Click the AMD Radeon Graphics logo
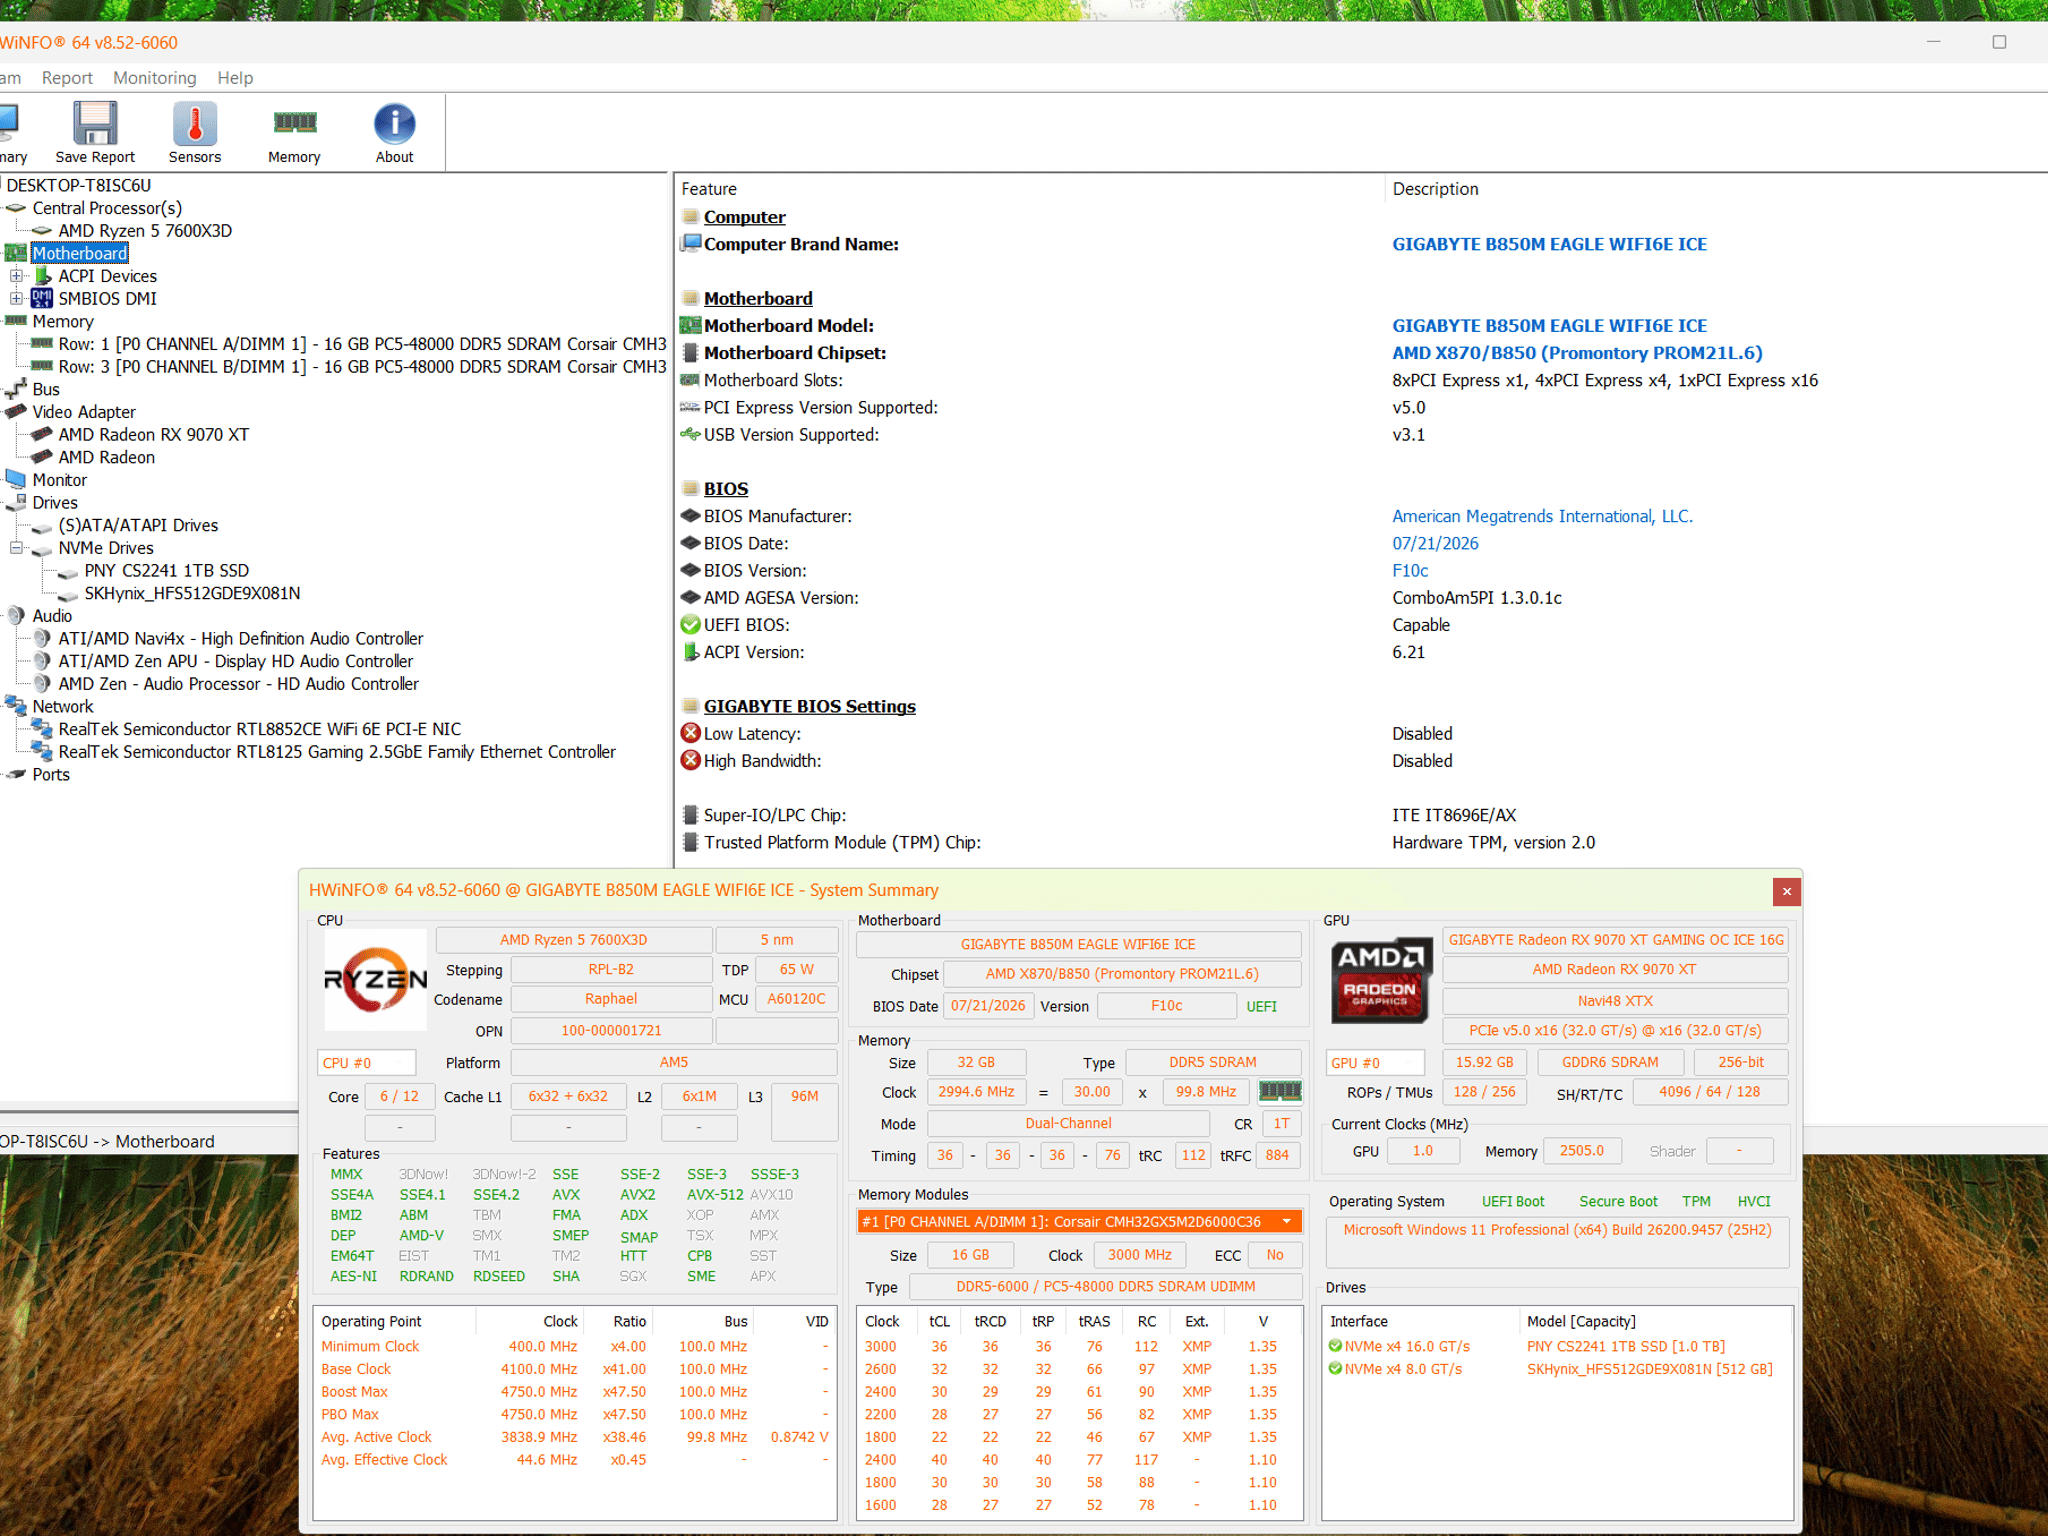2048x1536 pixels. (x=1380, y=980)
